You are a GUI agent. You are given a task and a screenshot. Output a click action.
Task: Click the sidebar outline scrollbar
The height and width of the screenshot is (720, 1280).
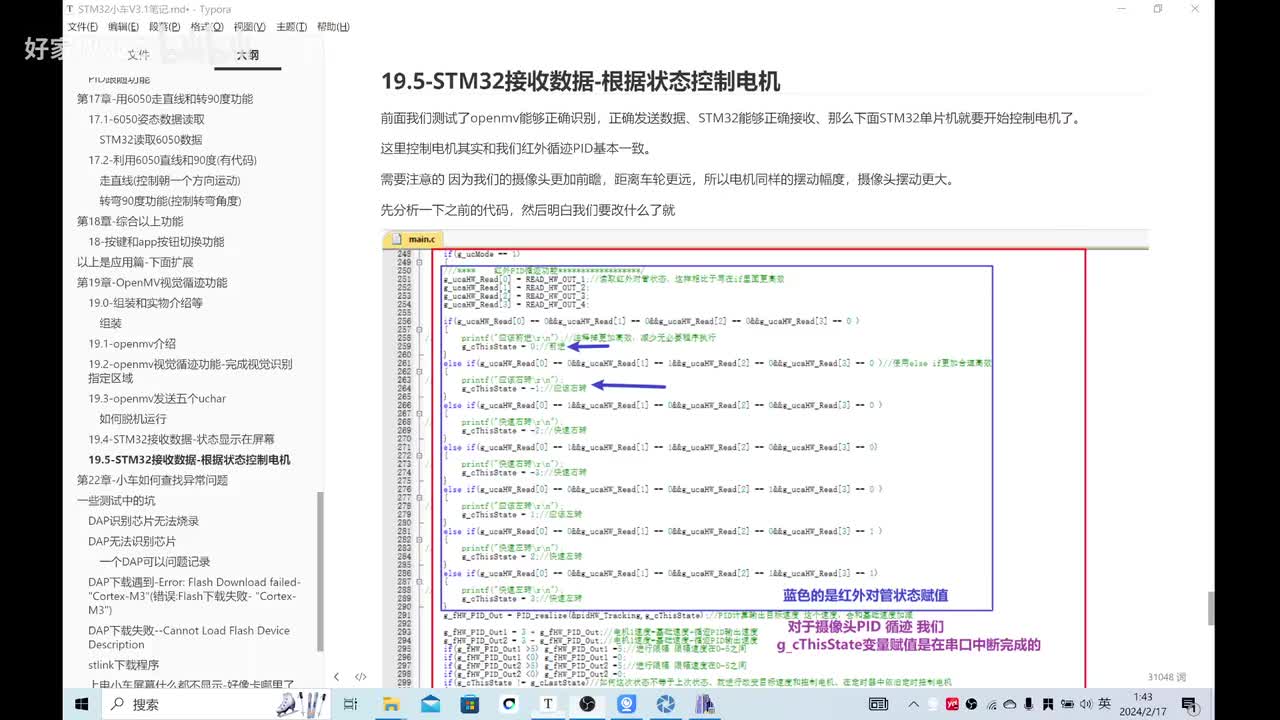click(320, 570)
